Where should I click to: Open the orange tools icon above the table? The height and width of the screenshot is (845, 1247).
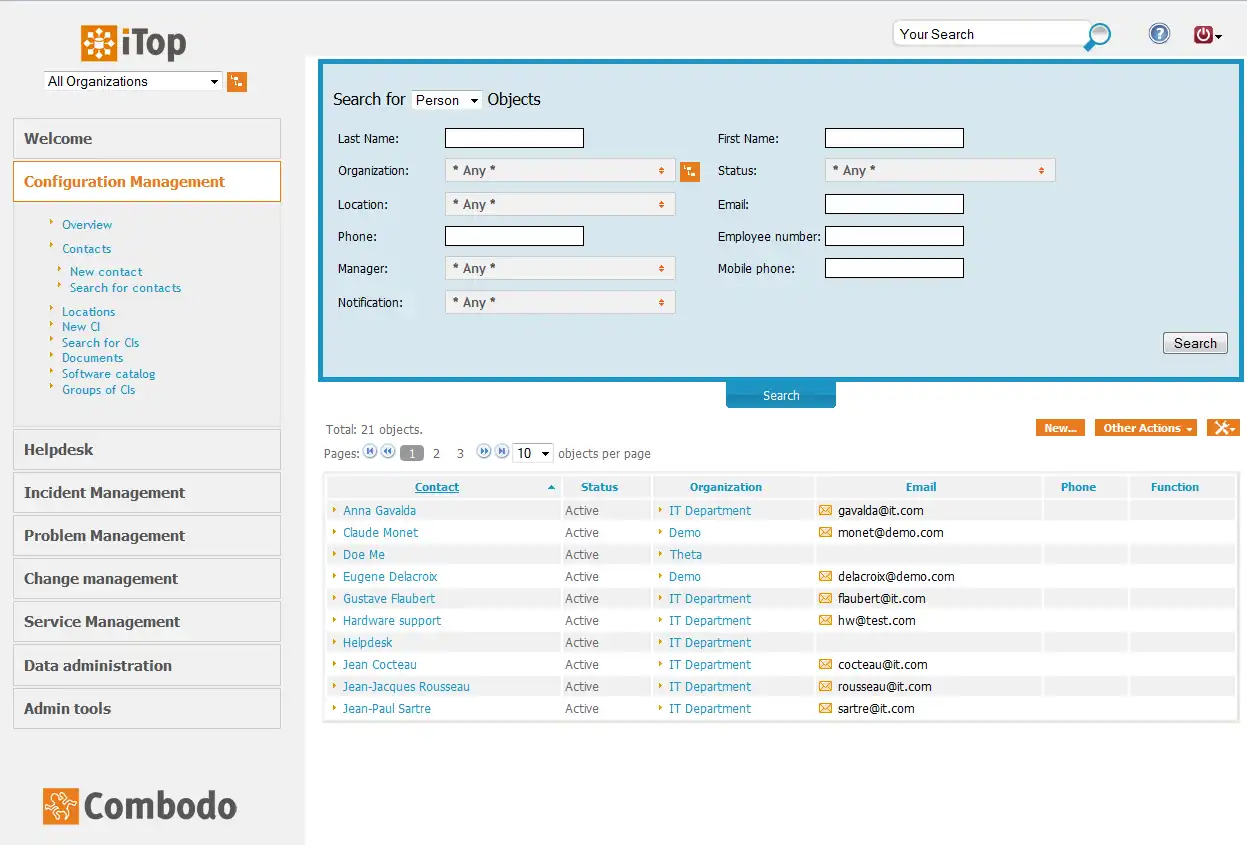click(x=1222, y=427)
